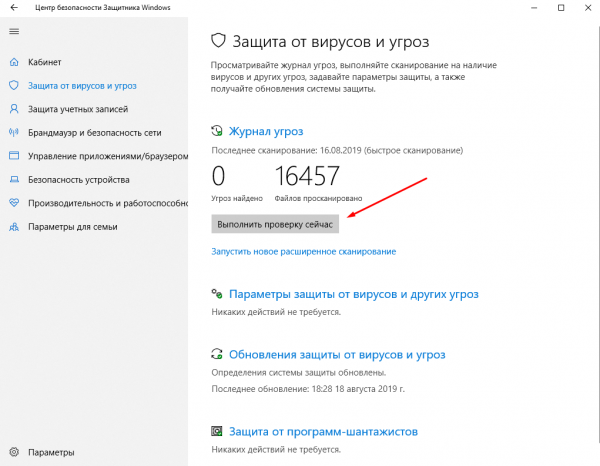
Task: Click the shield icon beside the page heading
Action: tap(218, 41)
